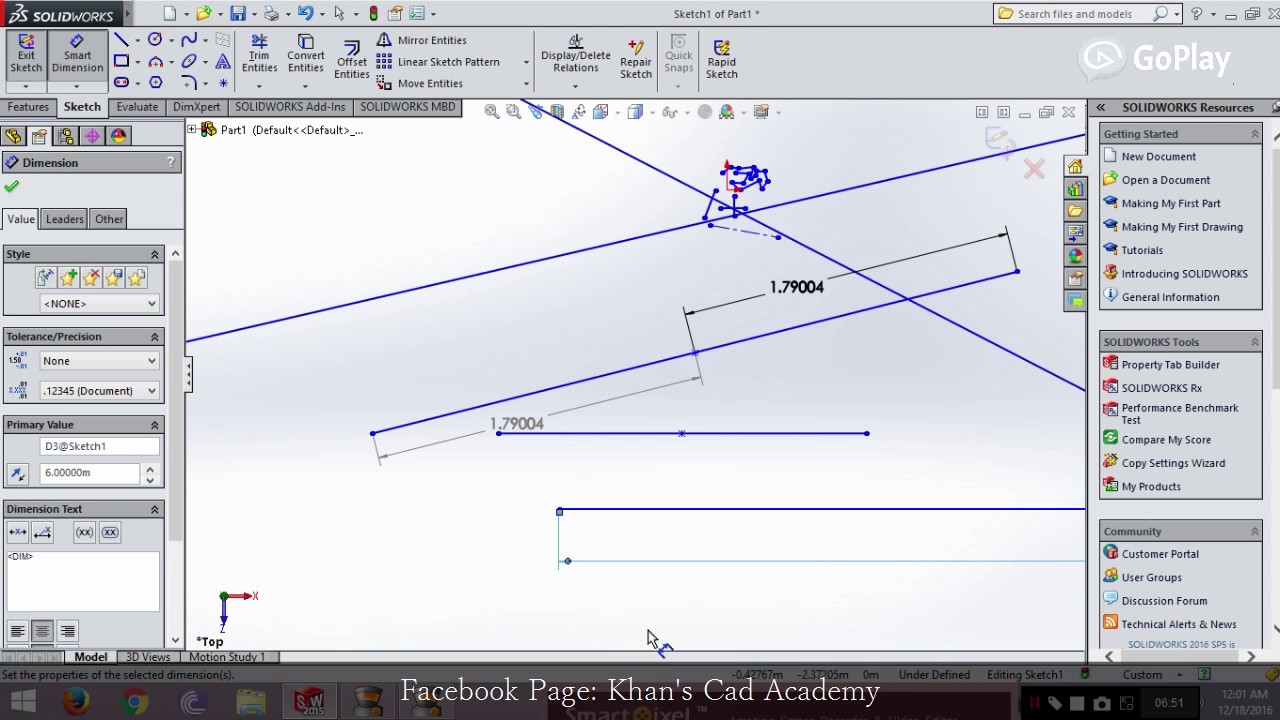1280x720 pixels.
Task: Click the red X cancel sketch corner icon
Action: tap(1034, 169)
